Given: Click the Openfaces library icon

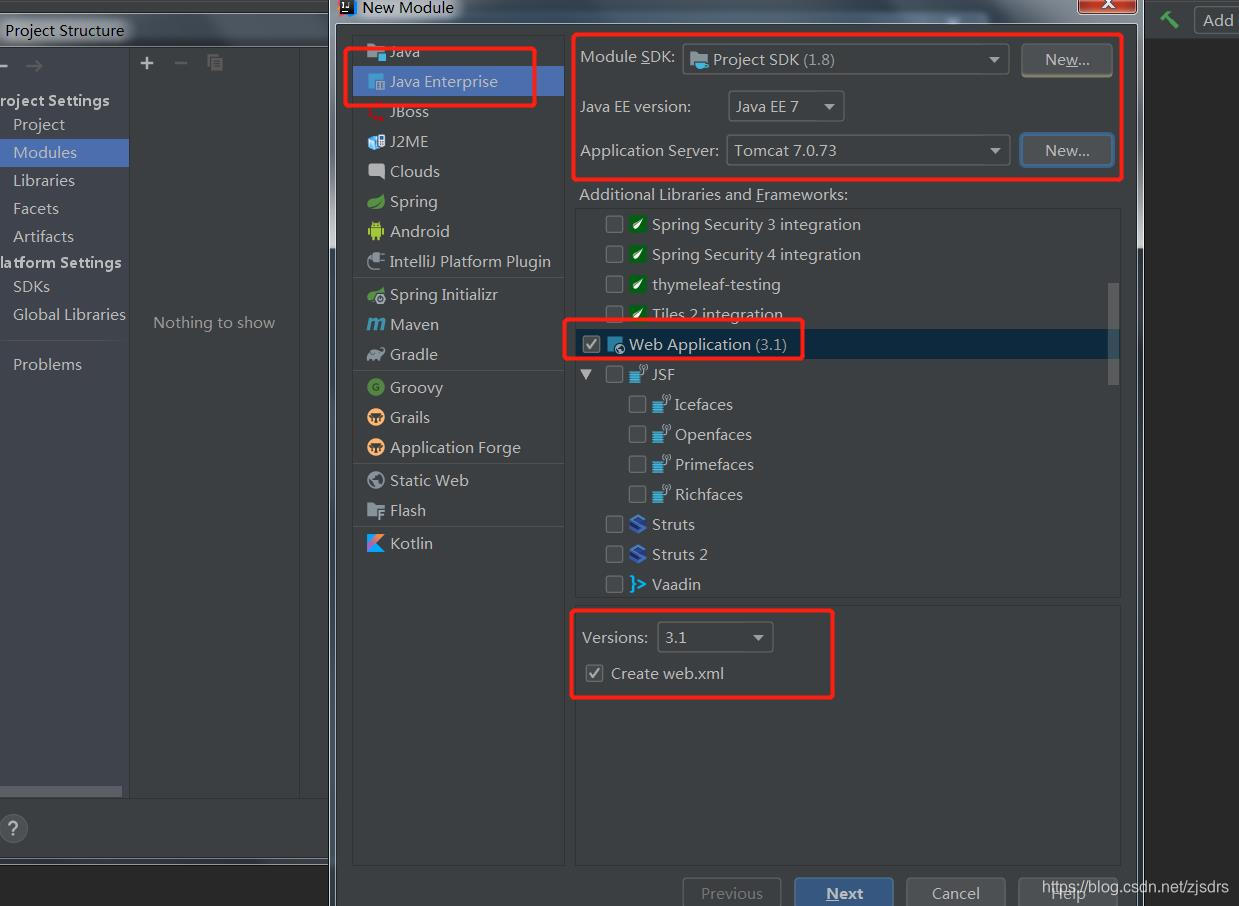Looking at the screenshot, I should [661, 435].
